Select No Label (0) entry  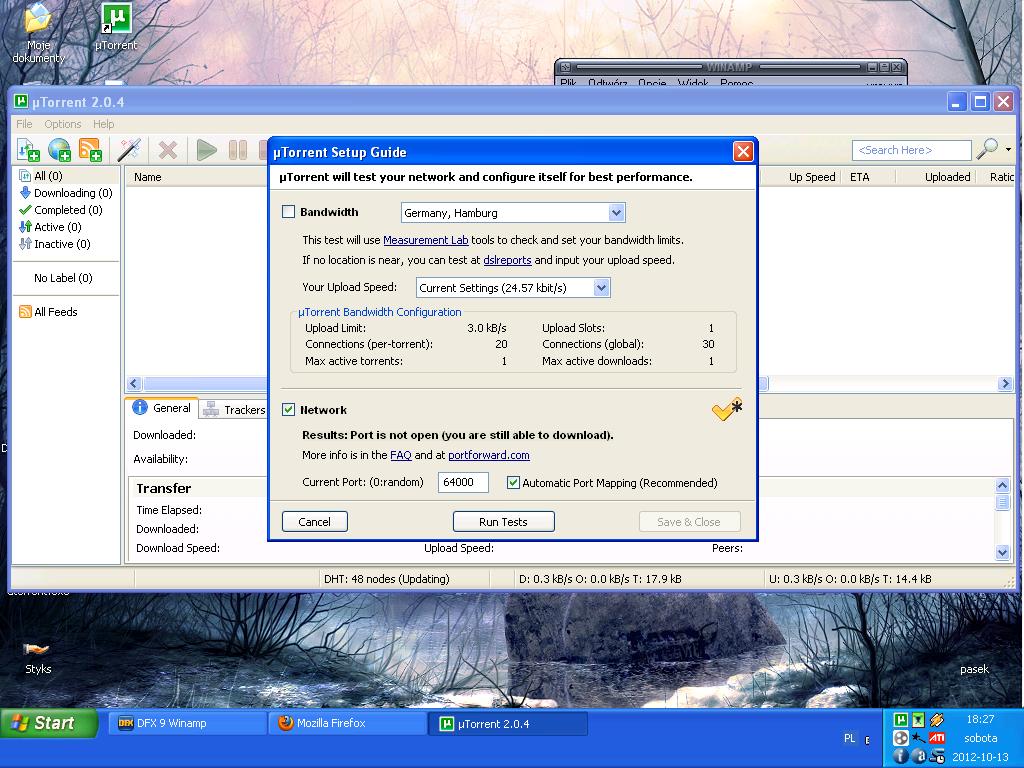coord(63,278)
